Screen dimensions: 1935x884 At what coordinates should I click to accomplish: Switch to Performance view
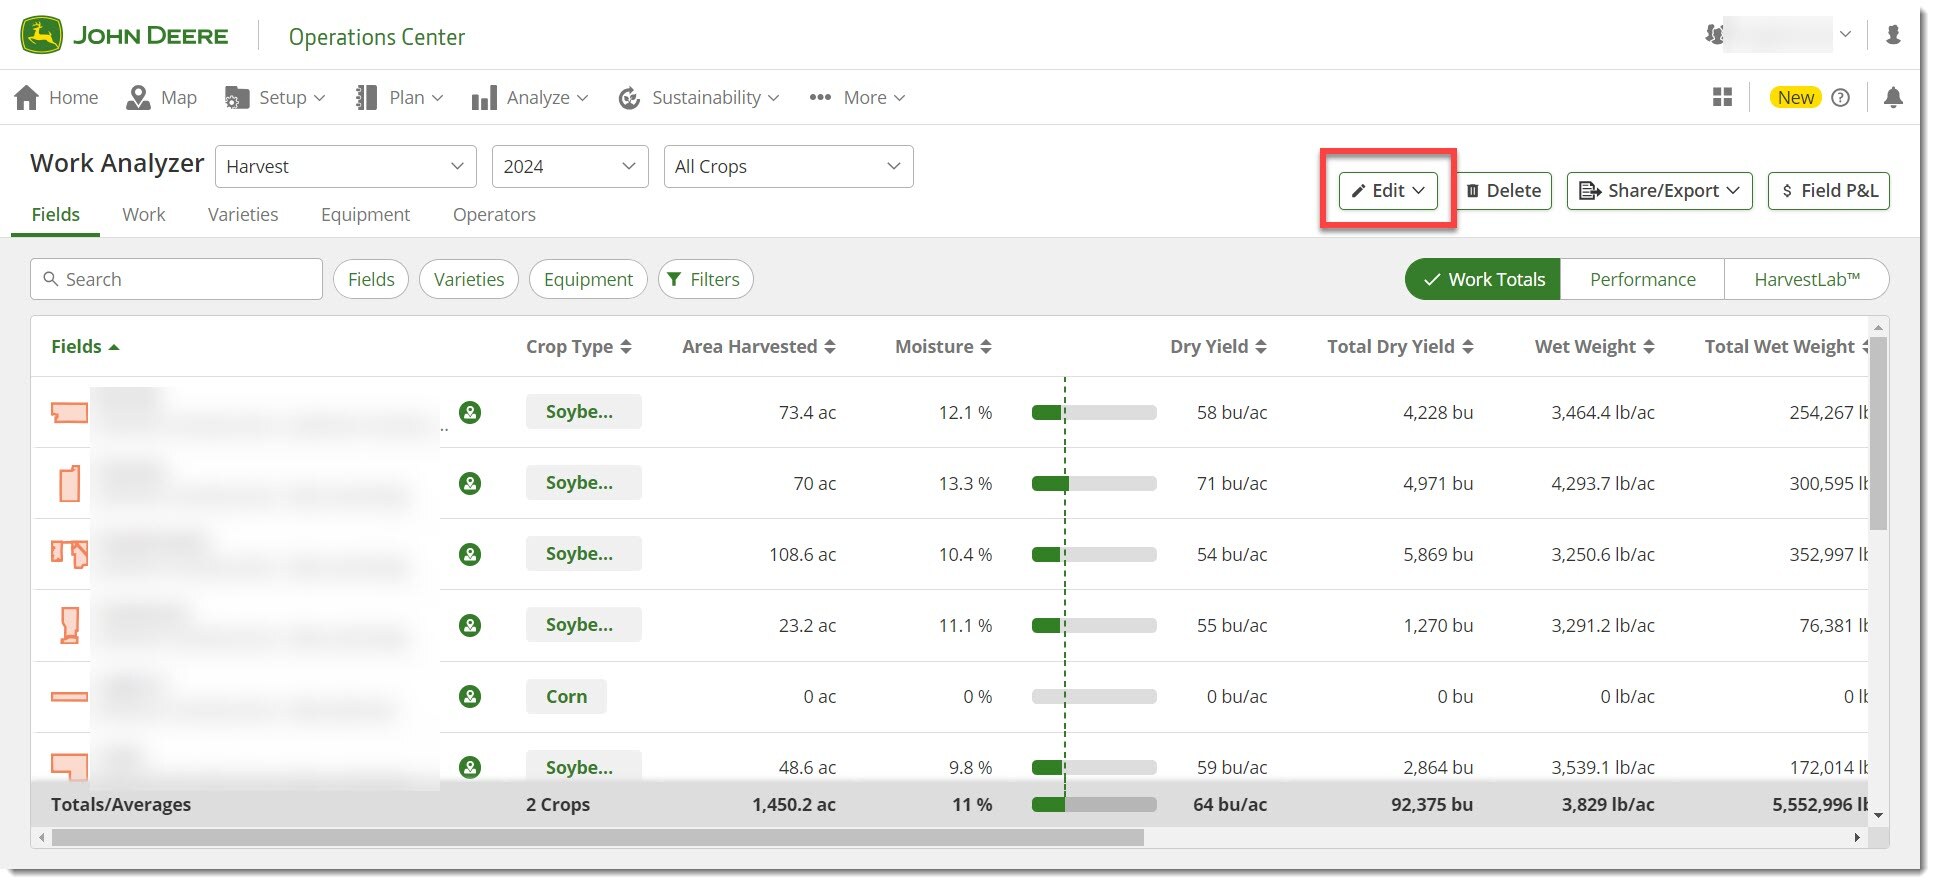coord(1642,279)
